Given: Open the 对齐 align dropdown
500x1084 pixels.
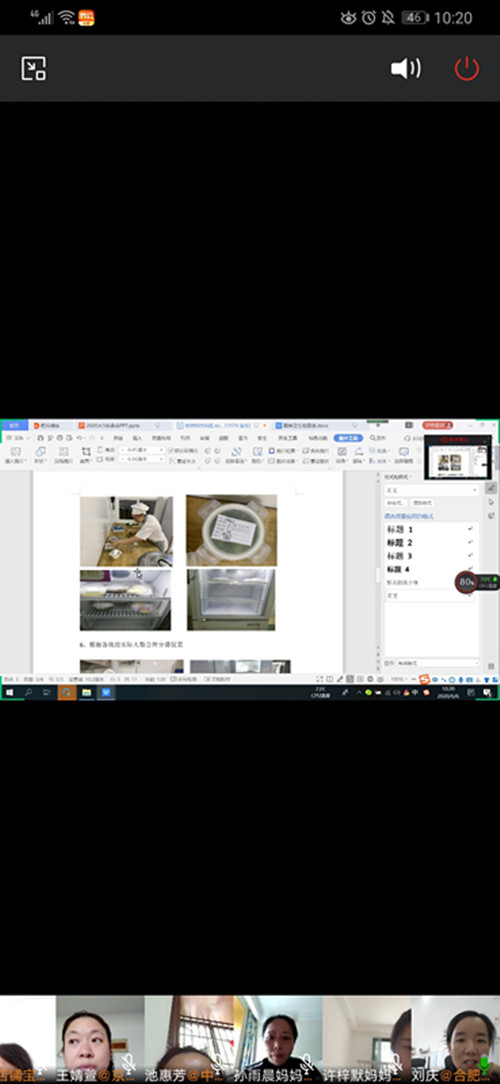Looking at the screenshot, I should point(380,460).
